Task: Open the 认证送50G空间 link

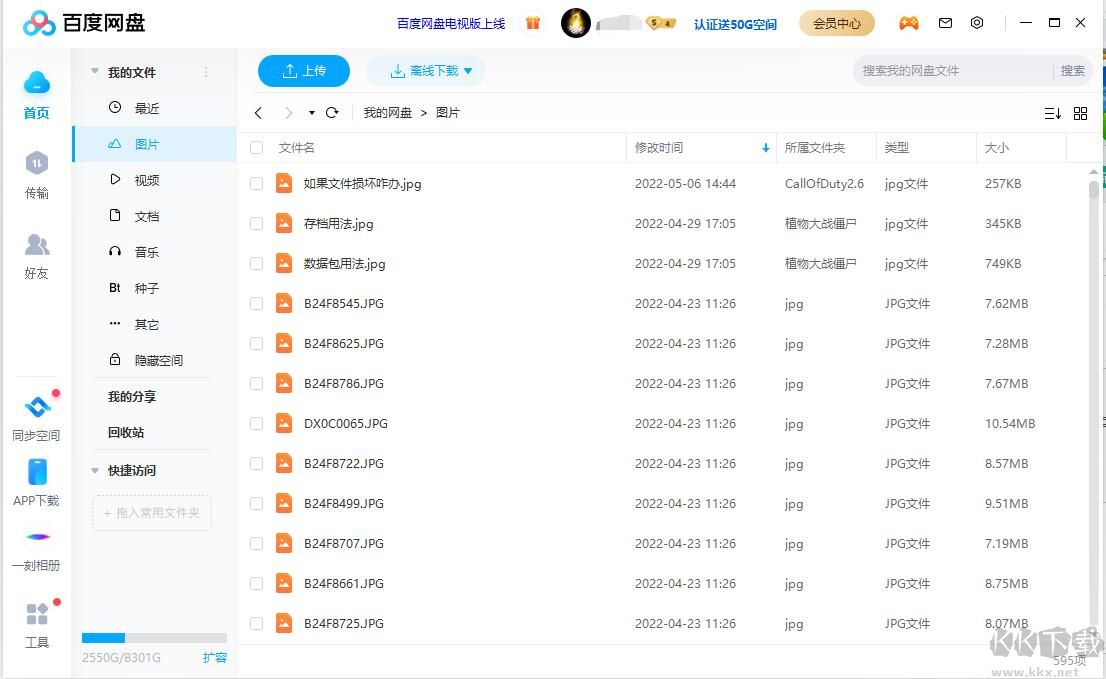Action: point(736,24)
